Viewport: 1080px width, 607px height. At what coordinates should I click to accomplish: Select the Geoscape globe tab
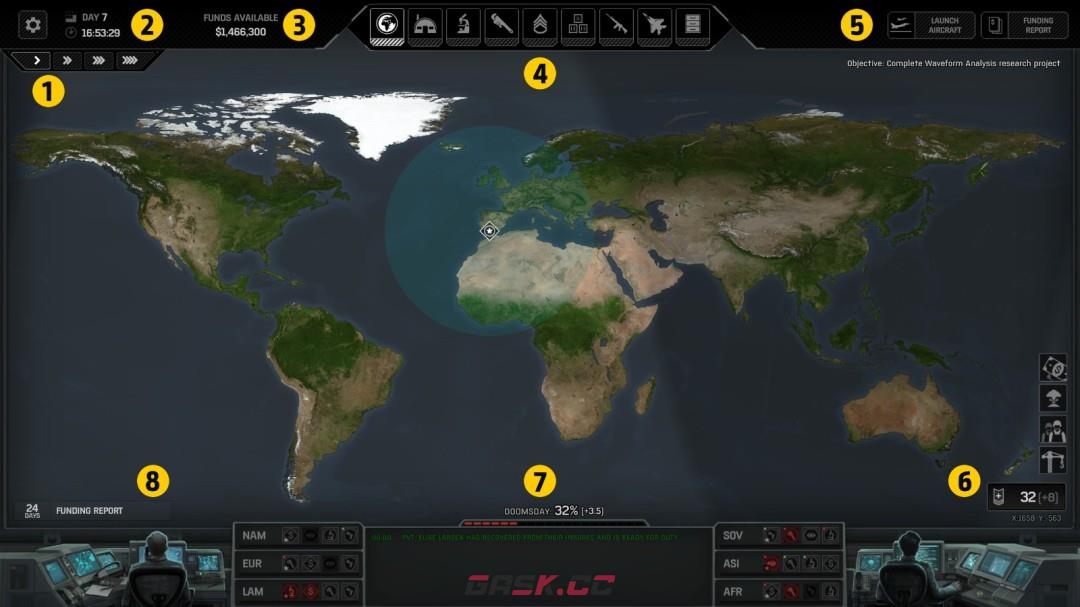tap(387, 26)
